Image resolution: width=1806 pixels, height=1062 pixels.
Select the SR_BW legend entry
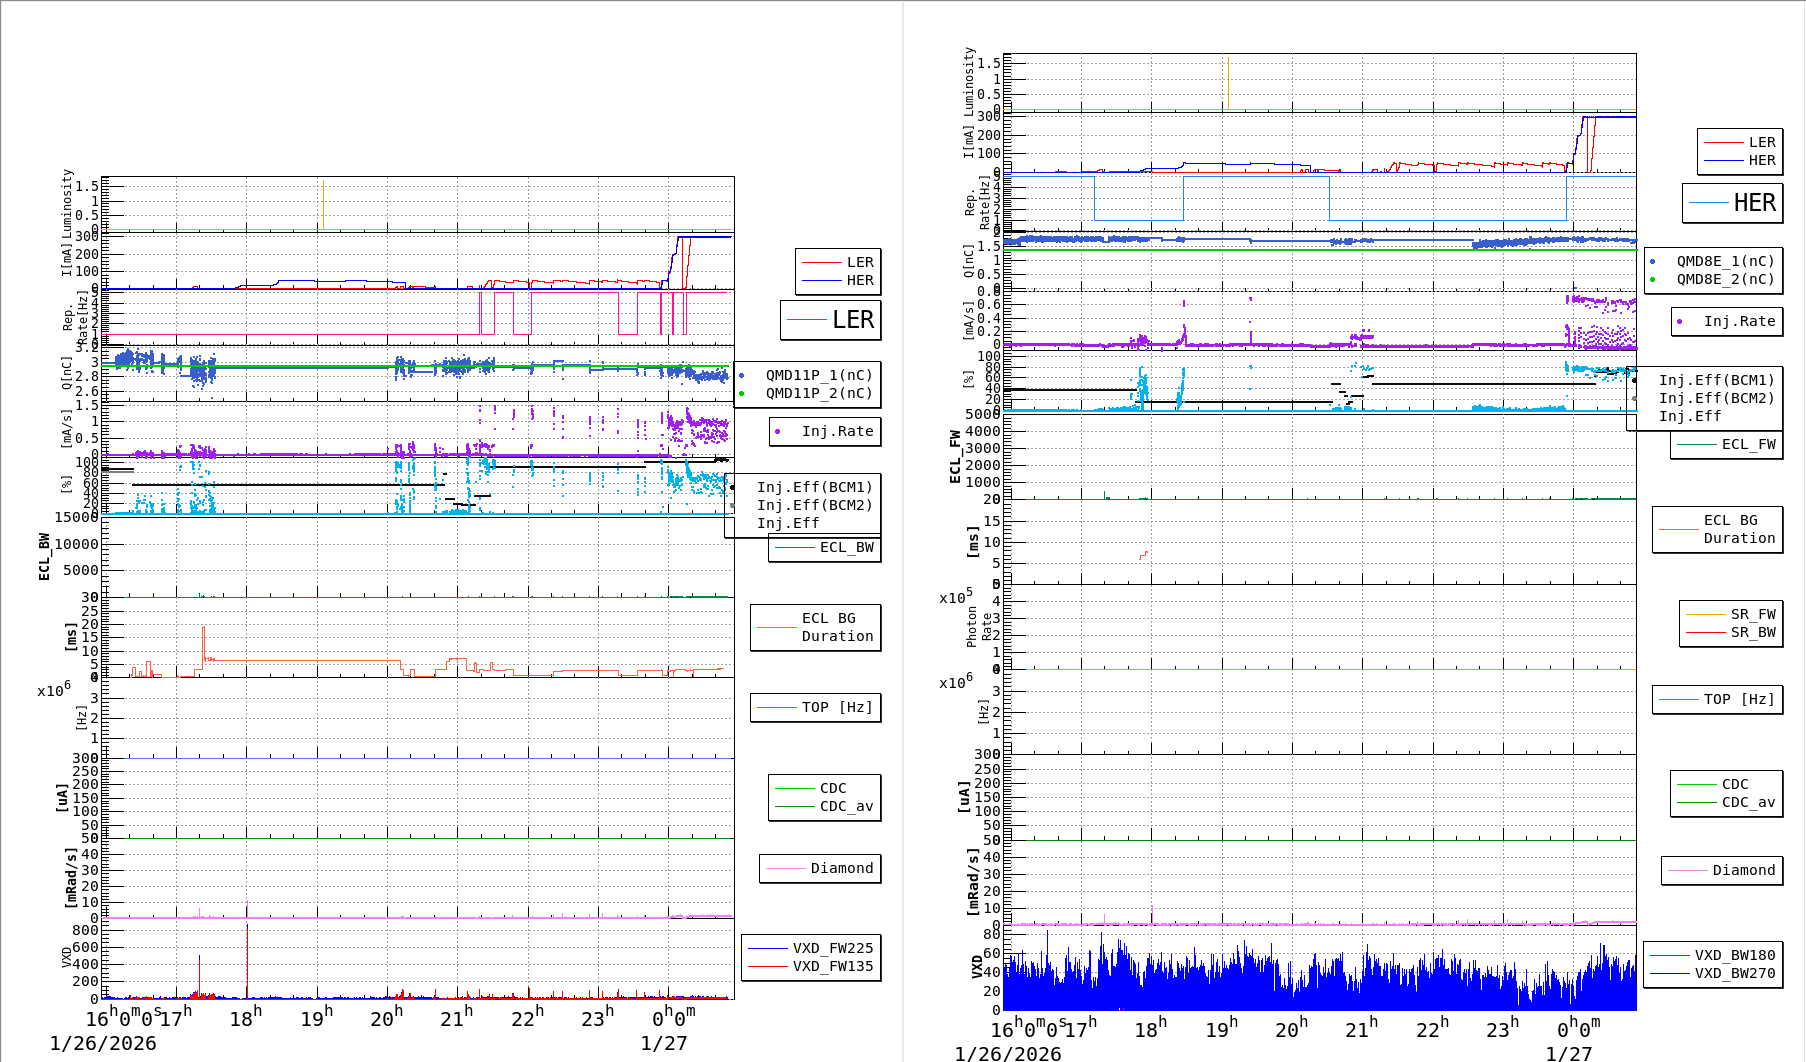[1752, 632]
